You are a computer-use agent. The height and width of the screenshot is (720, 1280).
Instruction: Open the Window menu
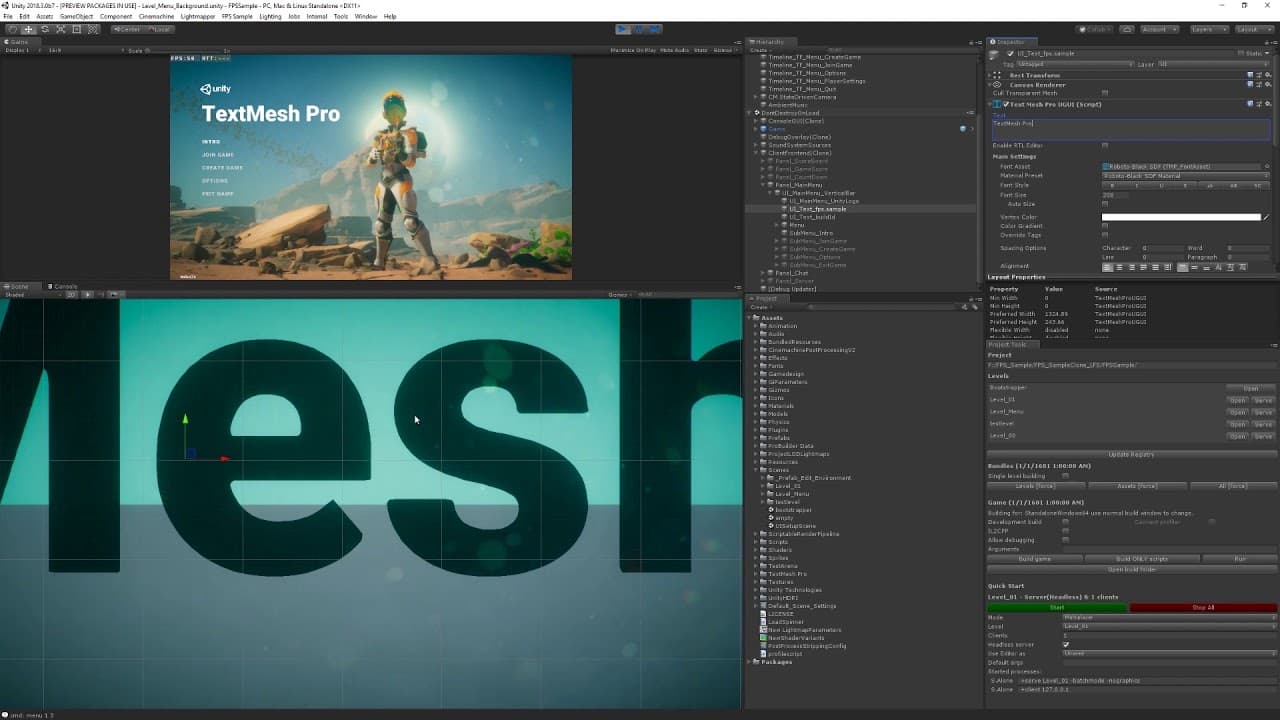coord(366,17)
